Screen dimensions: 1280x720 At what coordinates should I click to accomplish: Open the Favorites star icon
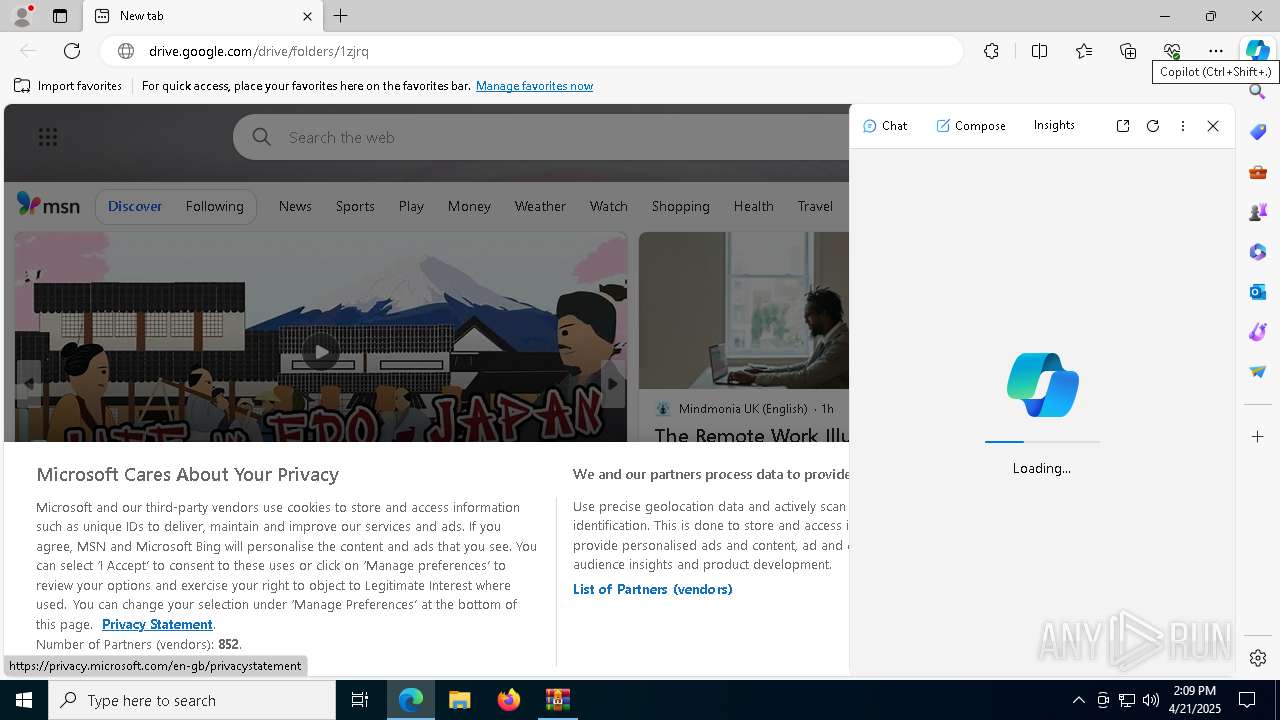(x=1084, y=51)
